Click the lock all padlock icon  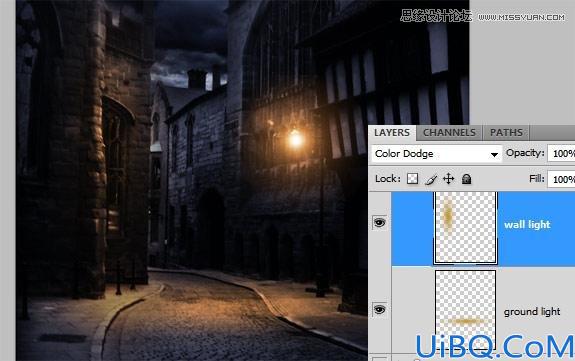point(466,179)
